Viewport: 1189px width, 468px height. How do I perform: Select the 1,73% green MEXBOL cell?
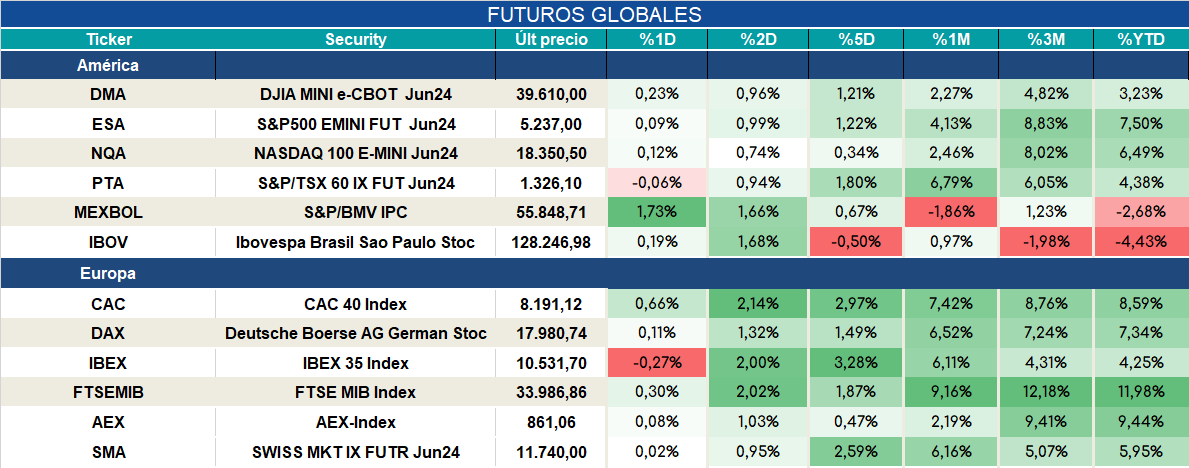[657, 213]
